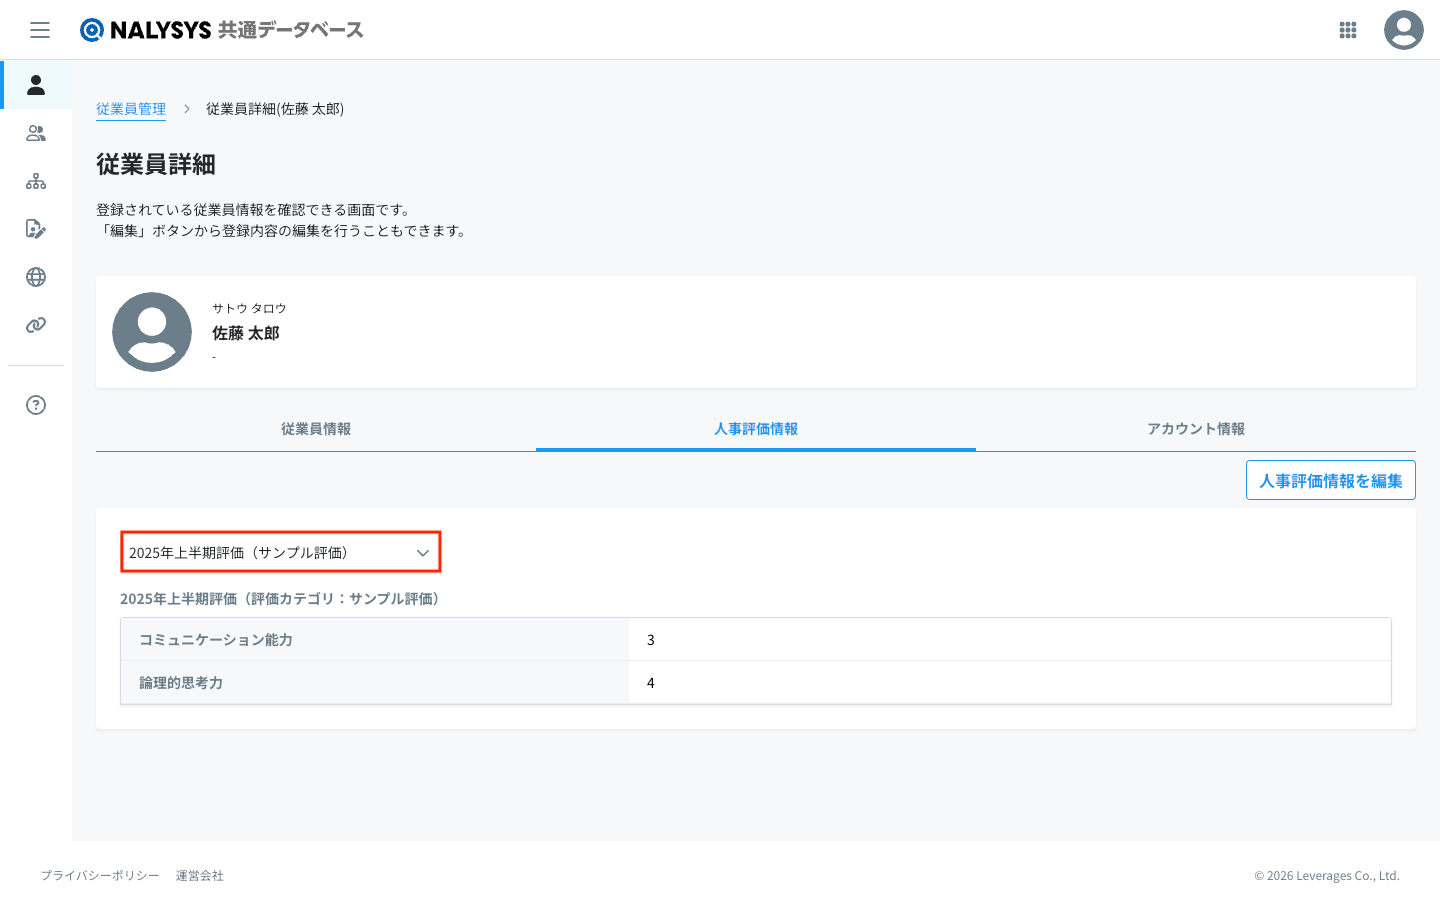Screen dimensions: 1440x900
Task: Open the 運営会社 footer link
Action: pos(200,876)
